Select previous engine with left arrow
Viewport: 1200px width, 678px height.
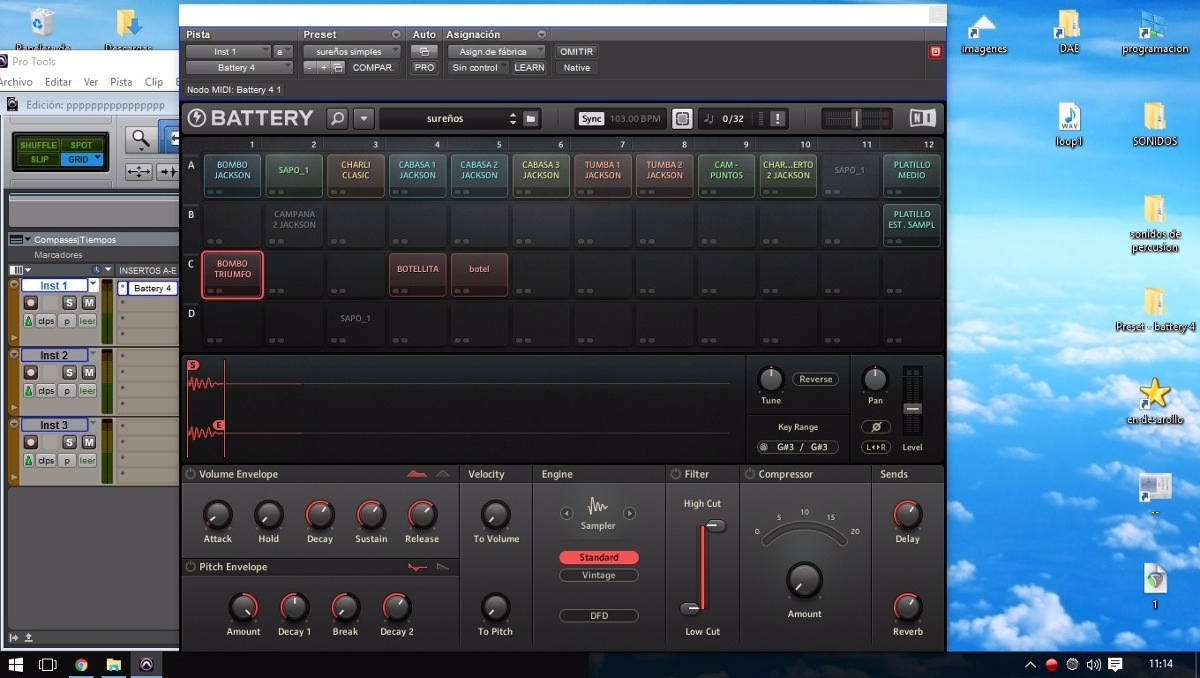(567, 513)
